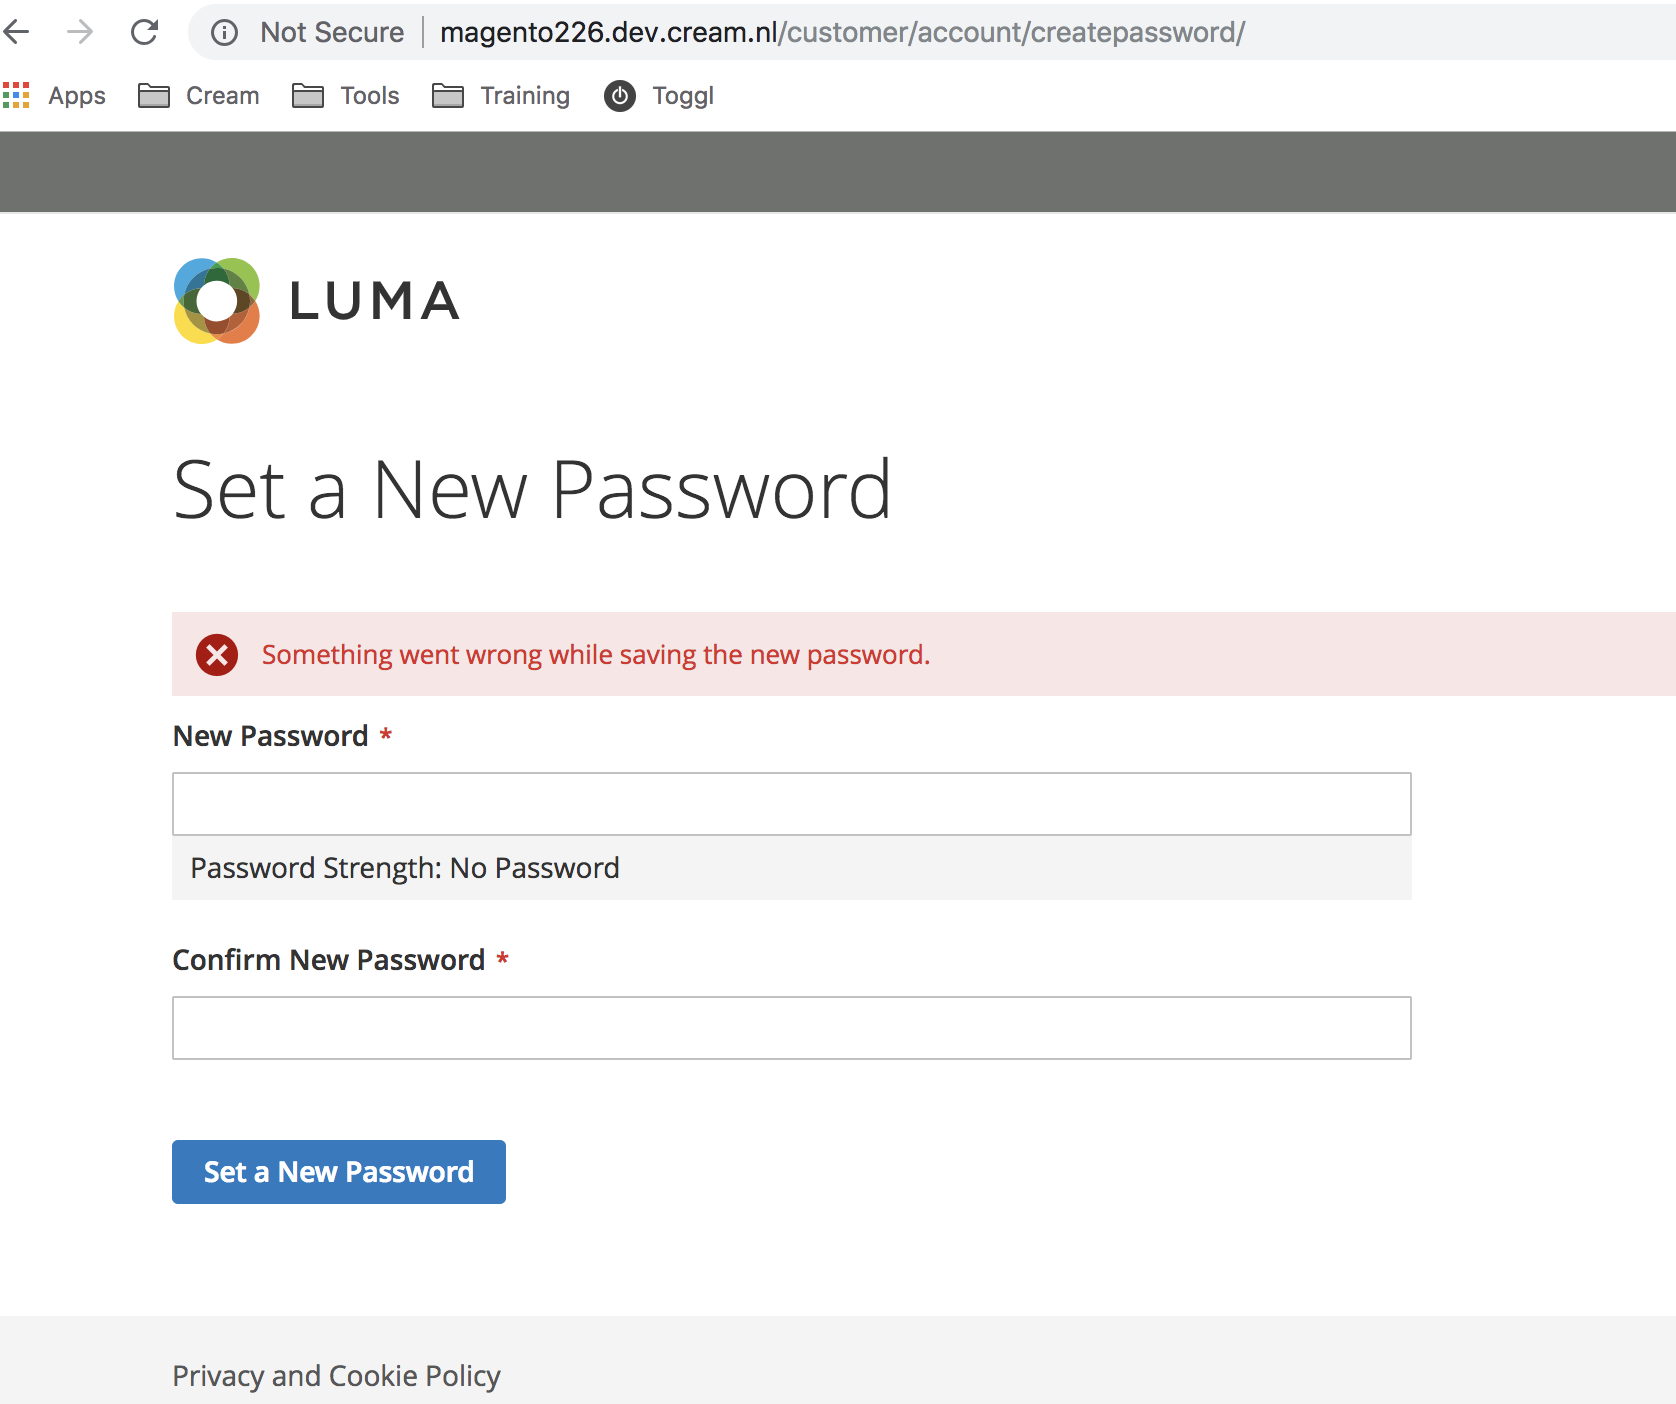Viewport: 1676px width, 1404px height.
Task: Click the red error cross icon
Action: 217,655
